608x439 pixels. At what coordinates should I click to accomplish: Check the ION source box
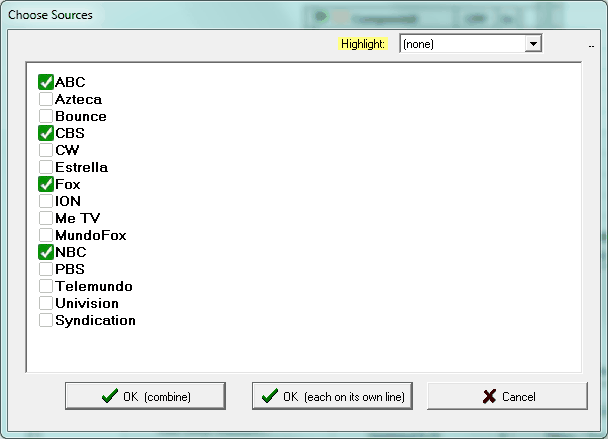pyautogui.click(x=46, y=201)
